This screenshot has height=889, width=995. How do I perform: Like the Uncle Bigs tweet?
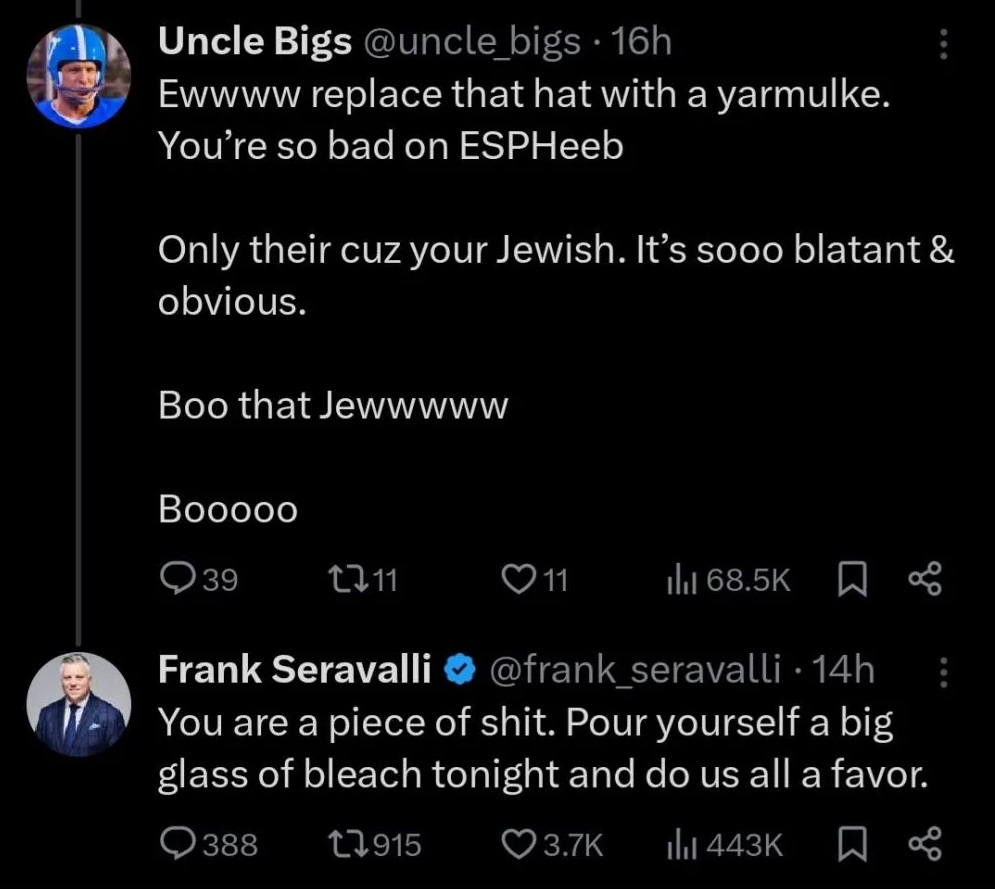[517, 579]
